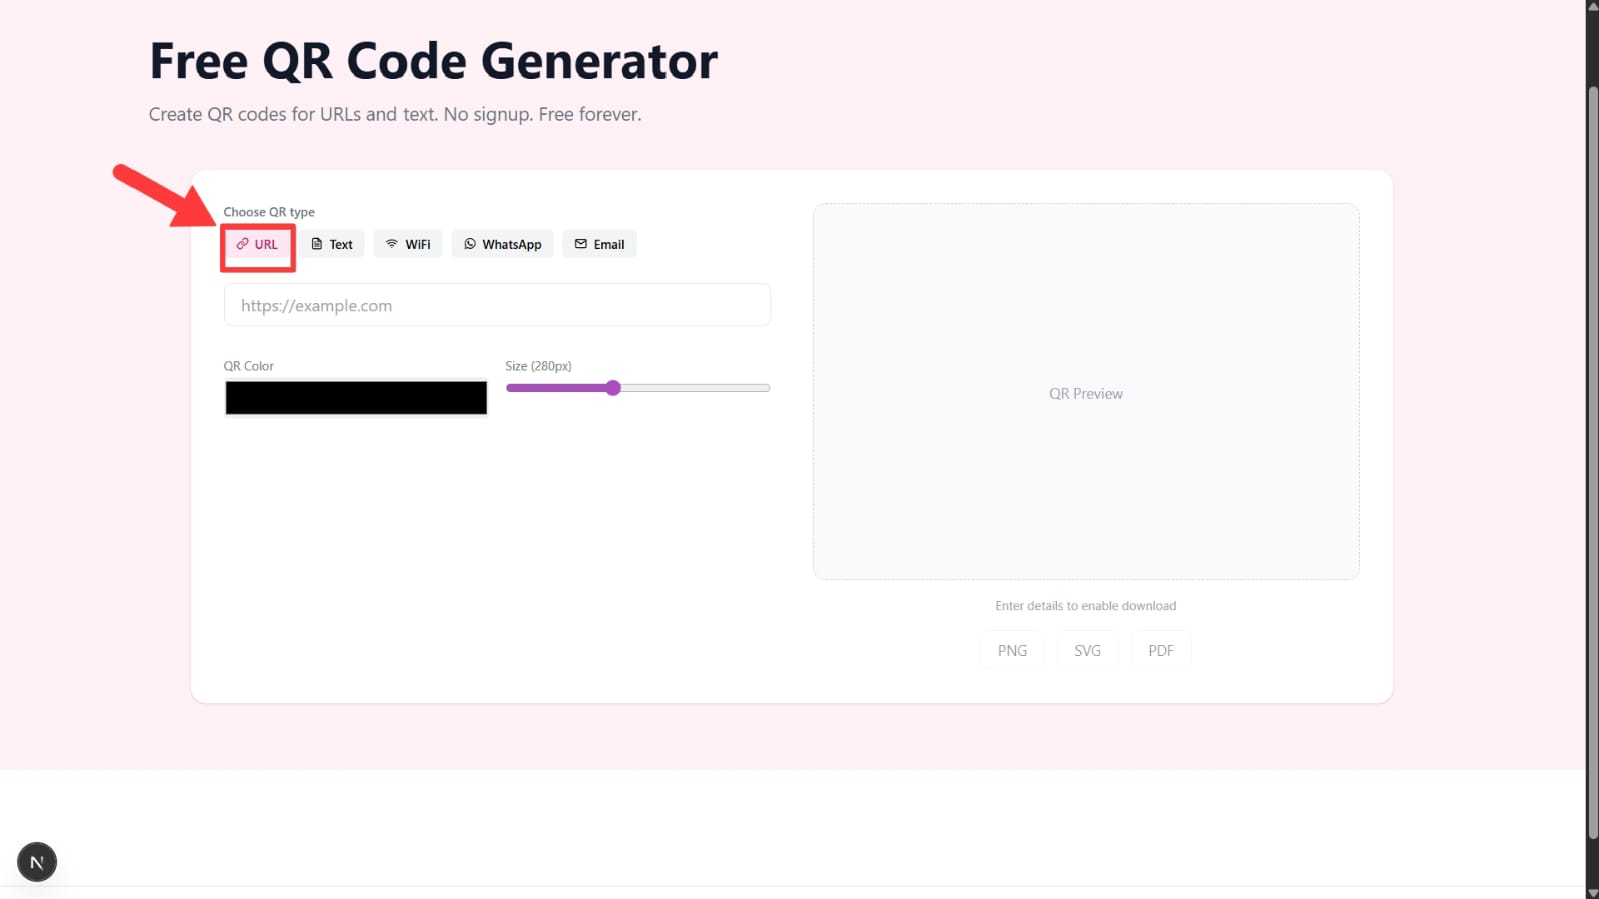Click the QR Preview placeholder area
Image resolution: width=1599 pixels, height=899 pixels.
1085,392
